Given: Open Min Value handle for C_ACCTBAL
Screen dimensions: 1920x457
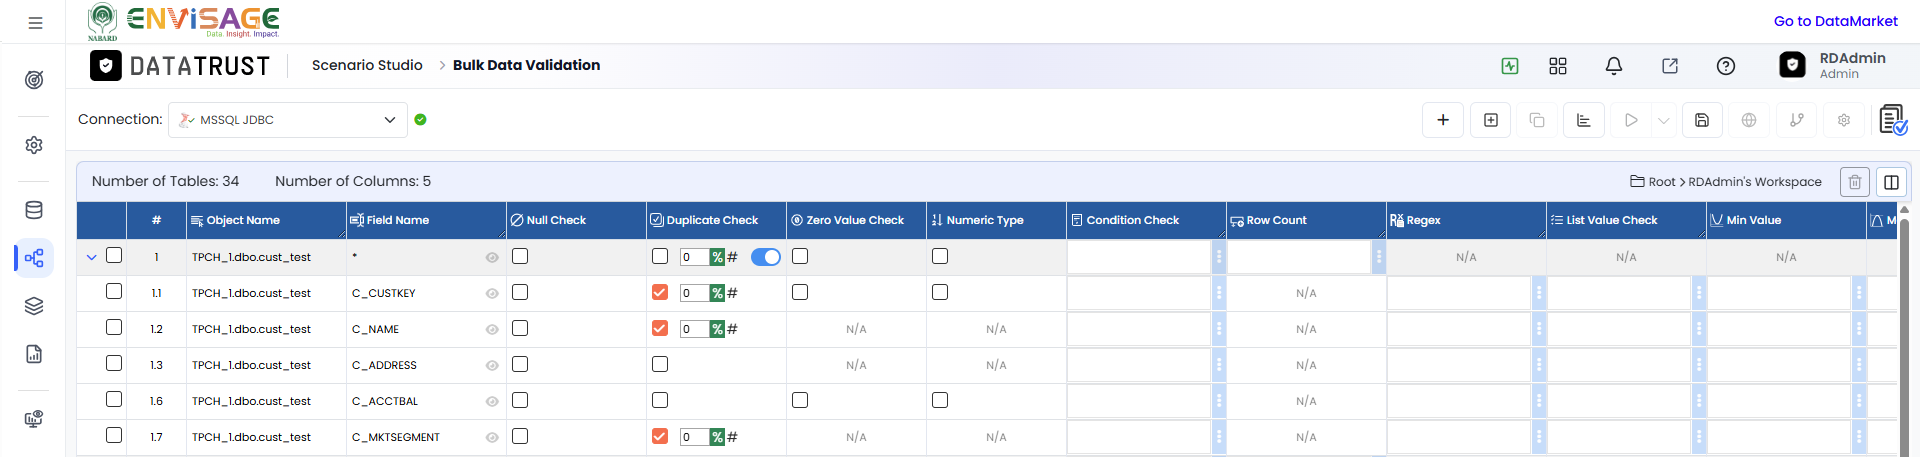Looking at the screenshot, I should [1859, 401].
